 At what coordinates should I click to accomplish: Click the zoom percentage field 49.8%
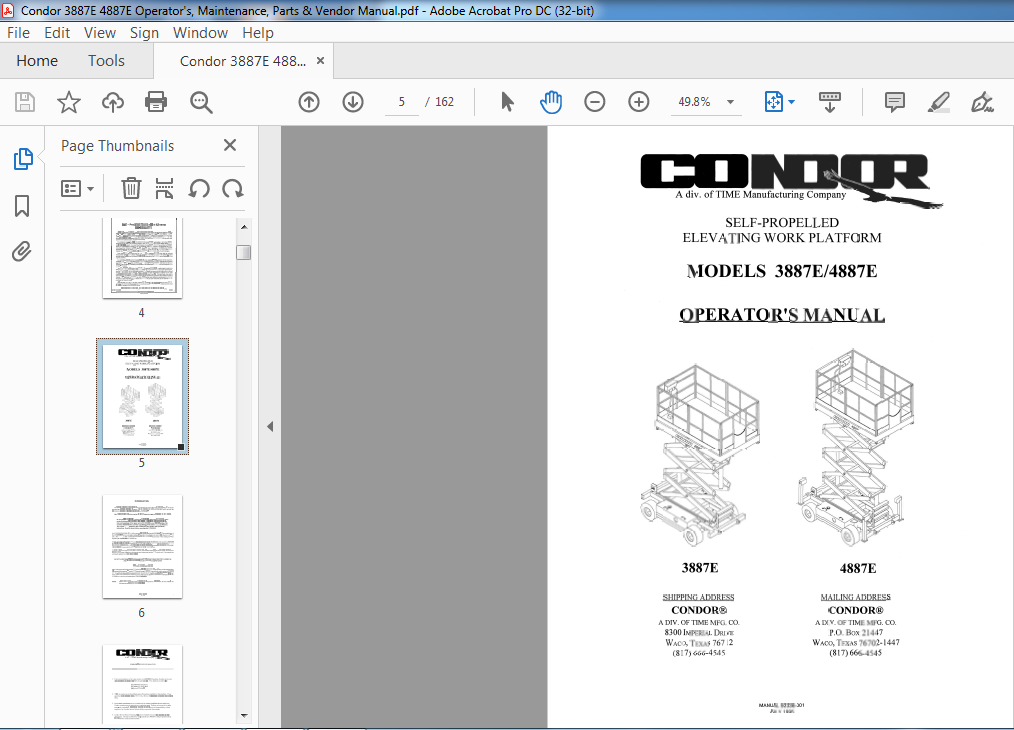point(695,102)
